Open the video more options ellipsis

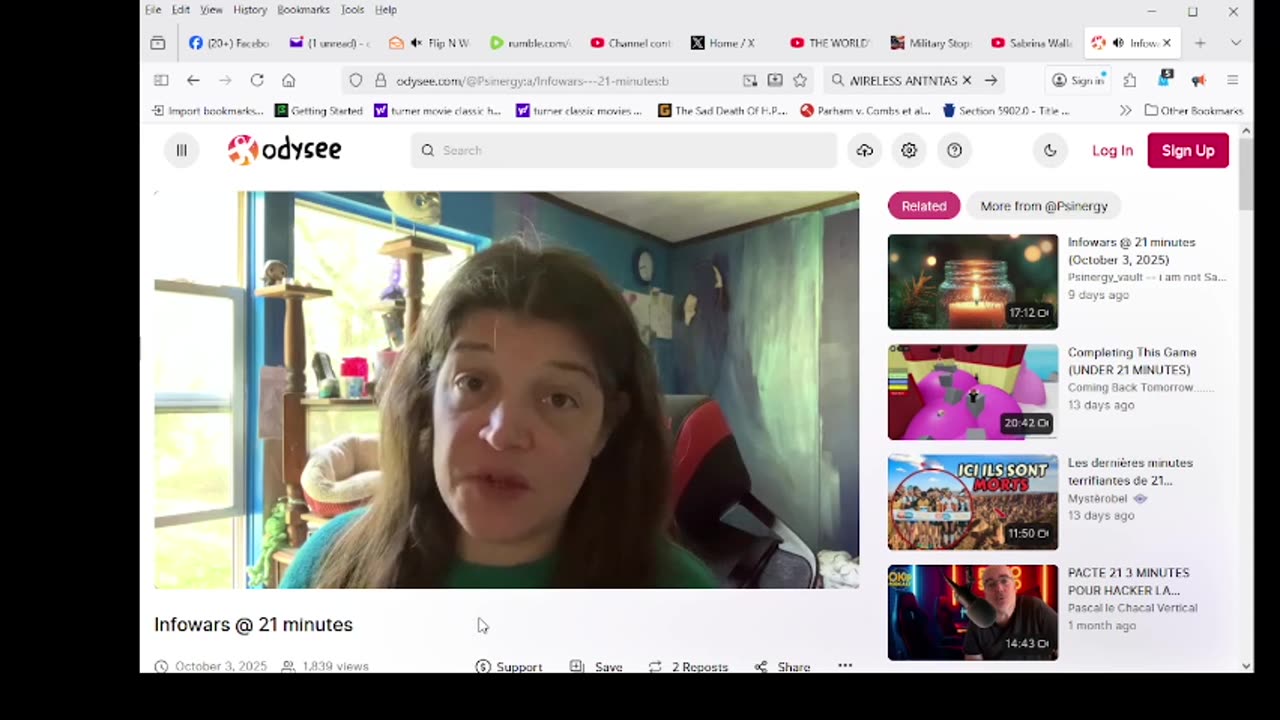point(845,666)
